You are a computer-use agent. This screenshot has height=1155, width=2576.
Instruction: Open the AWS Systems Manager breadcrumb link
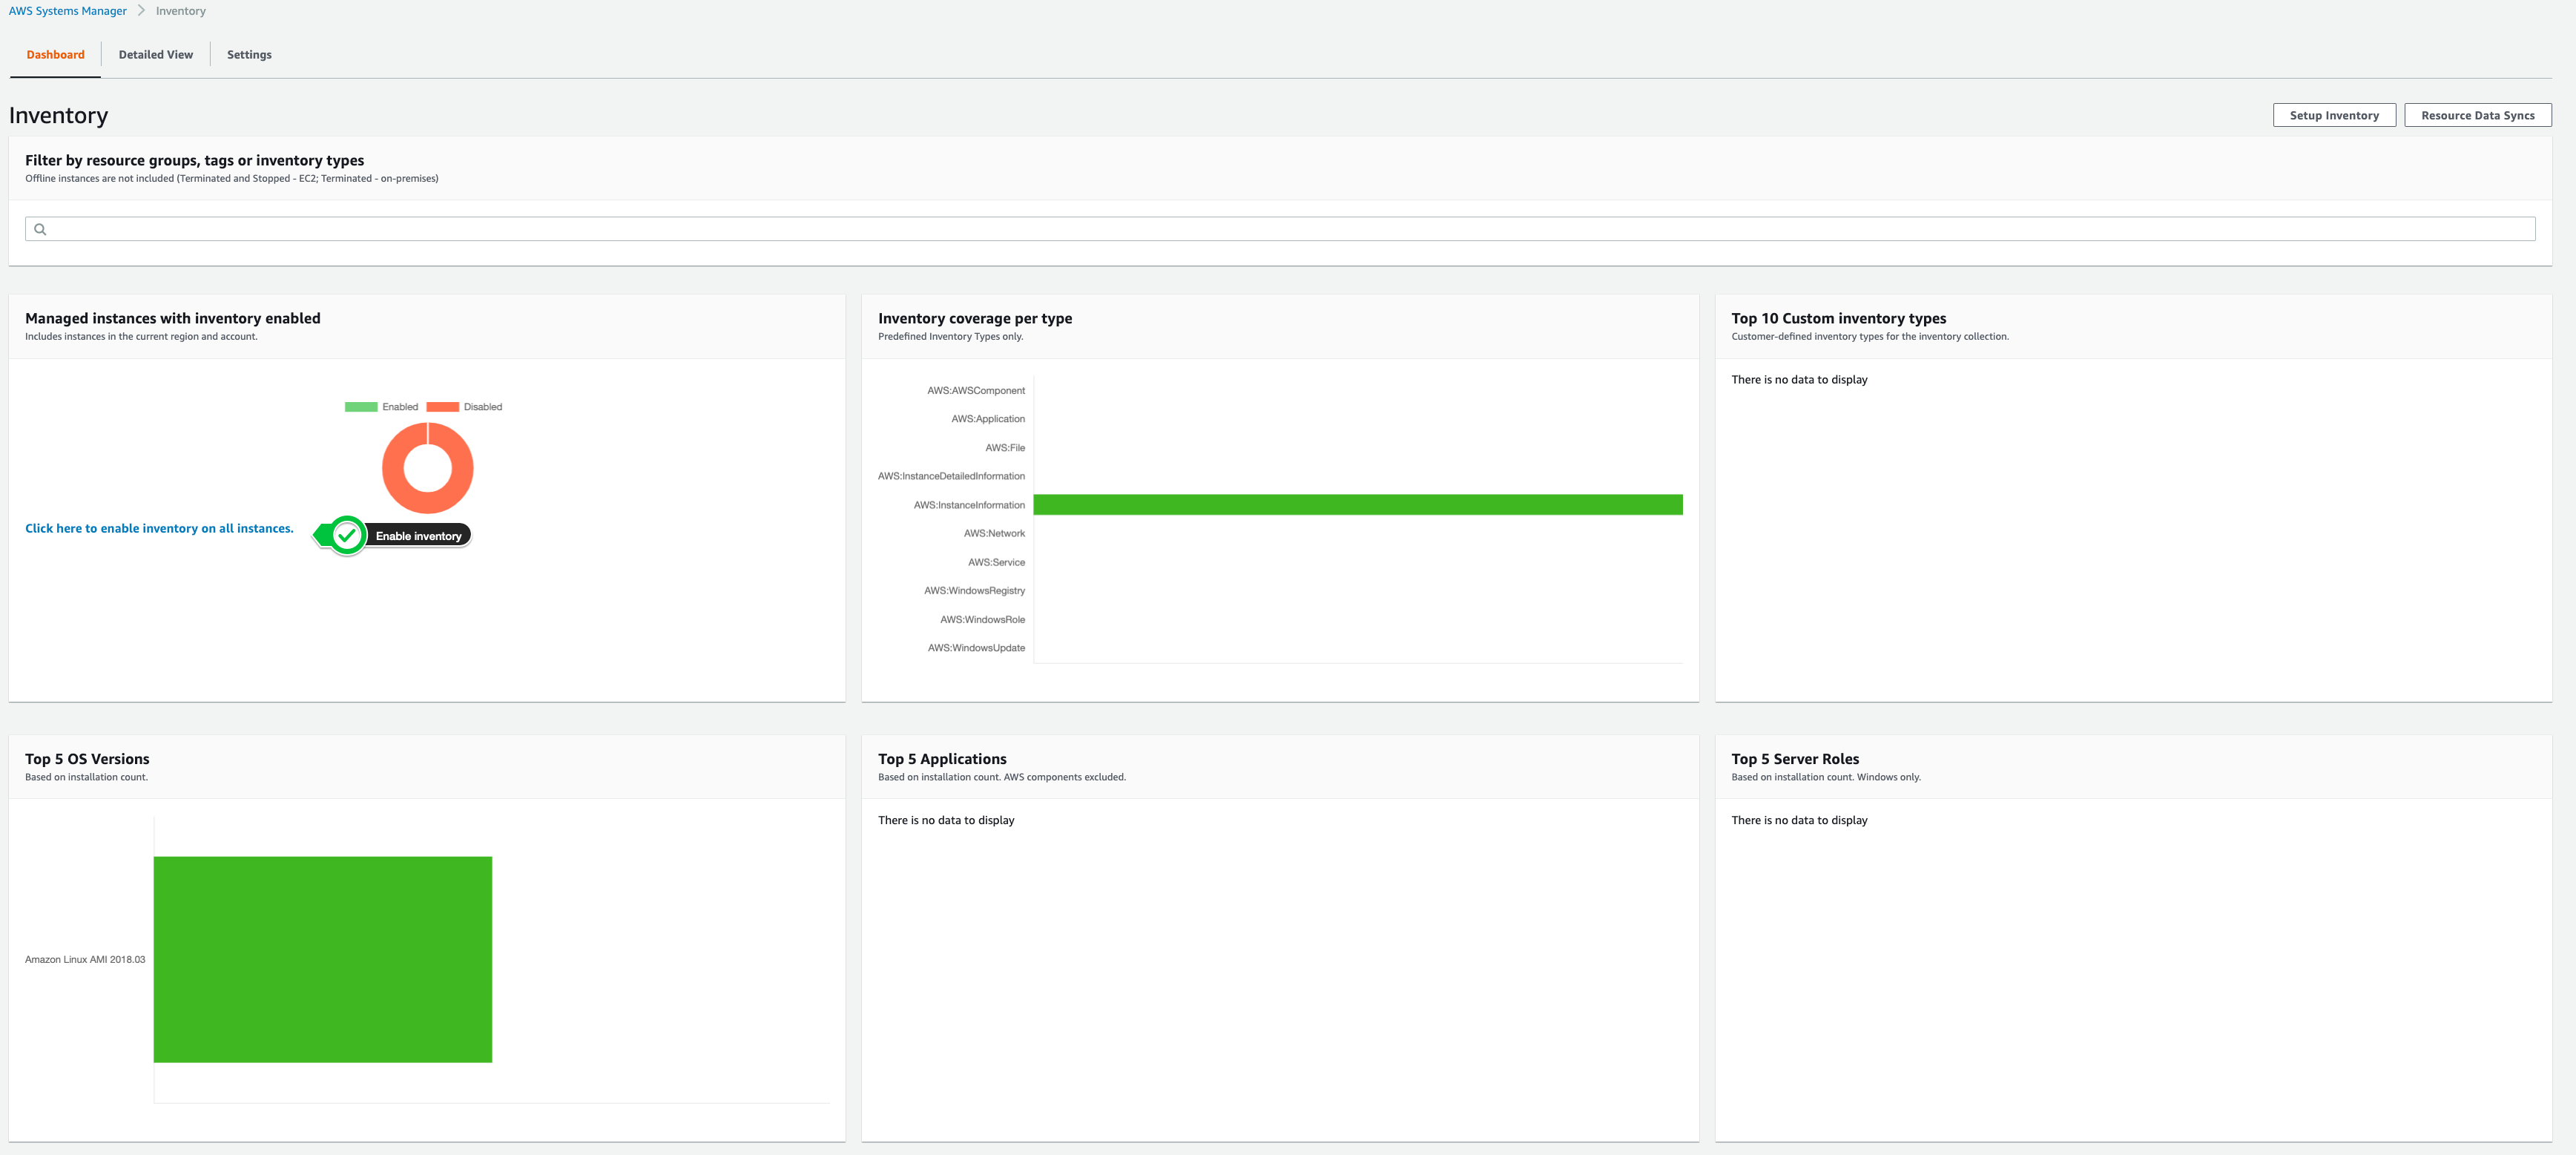[68, 11]
